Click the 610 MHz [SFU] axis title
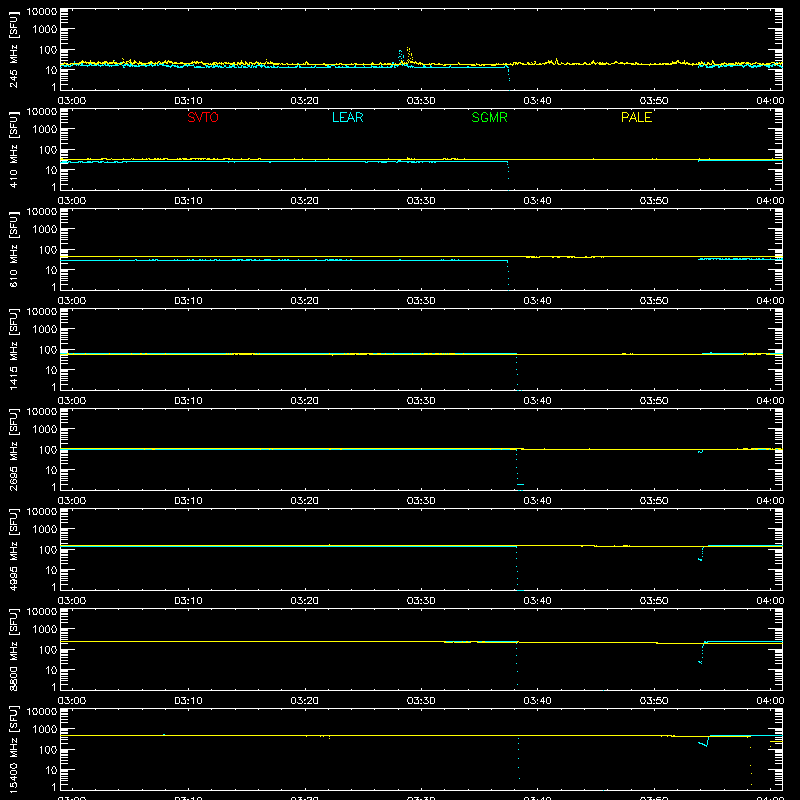Screen dimensions: 800x800 click(x=14, y=249)
